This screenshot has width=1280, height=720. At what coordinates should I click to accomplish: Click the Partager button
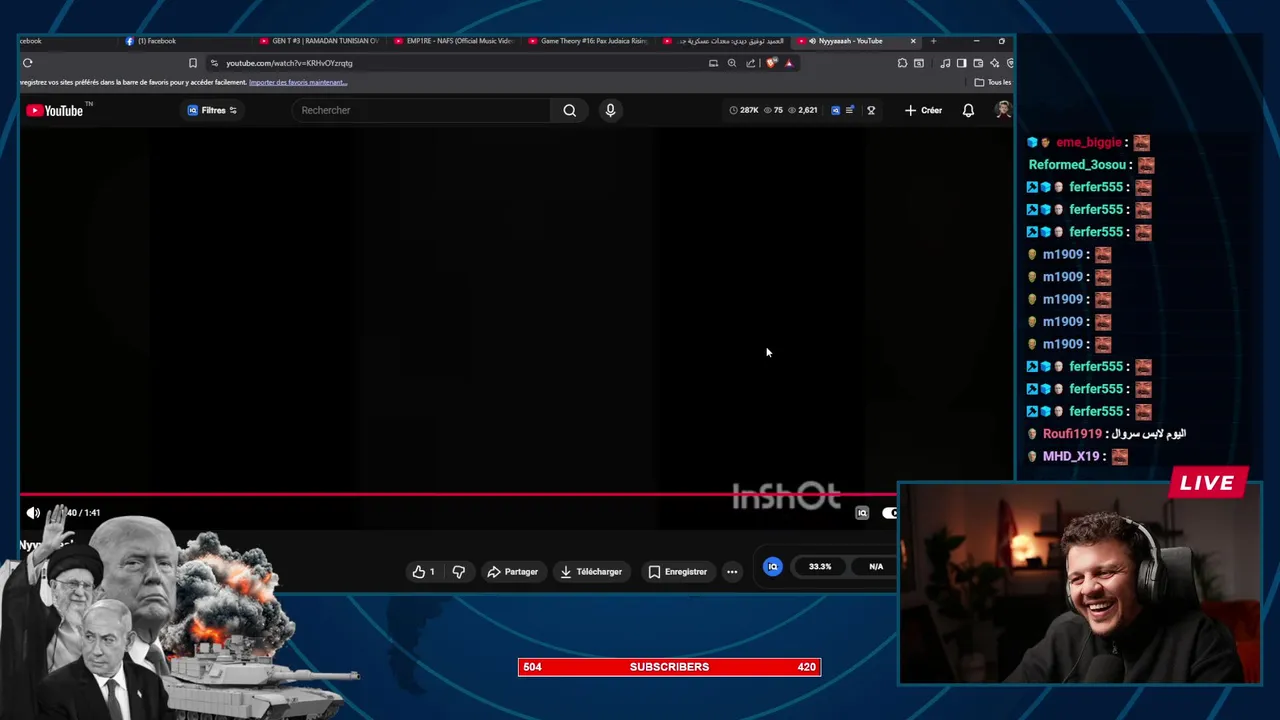click(512, 572)
